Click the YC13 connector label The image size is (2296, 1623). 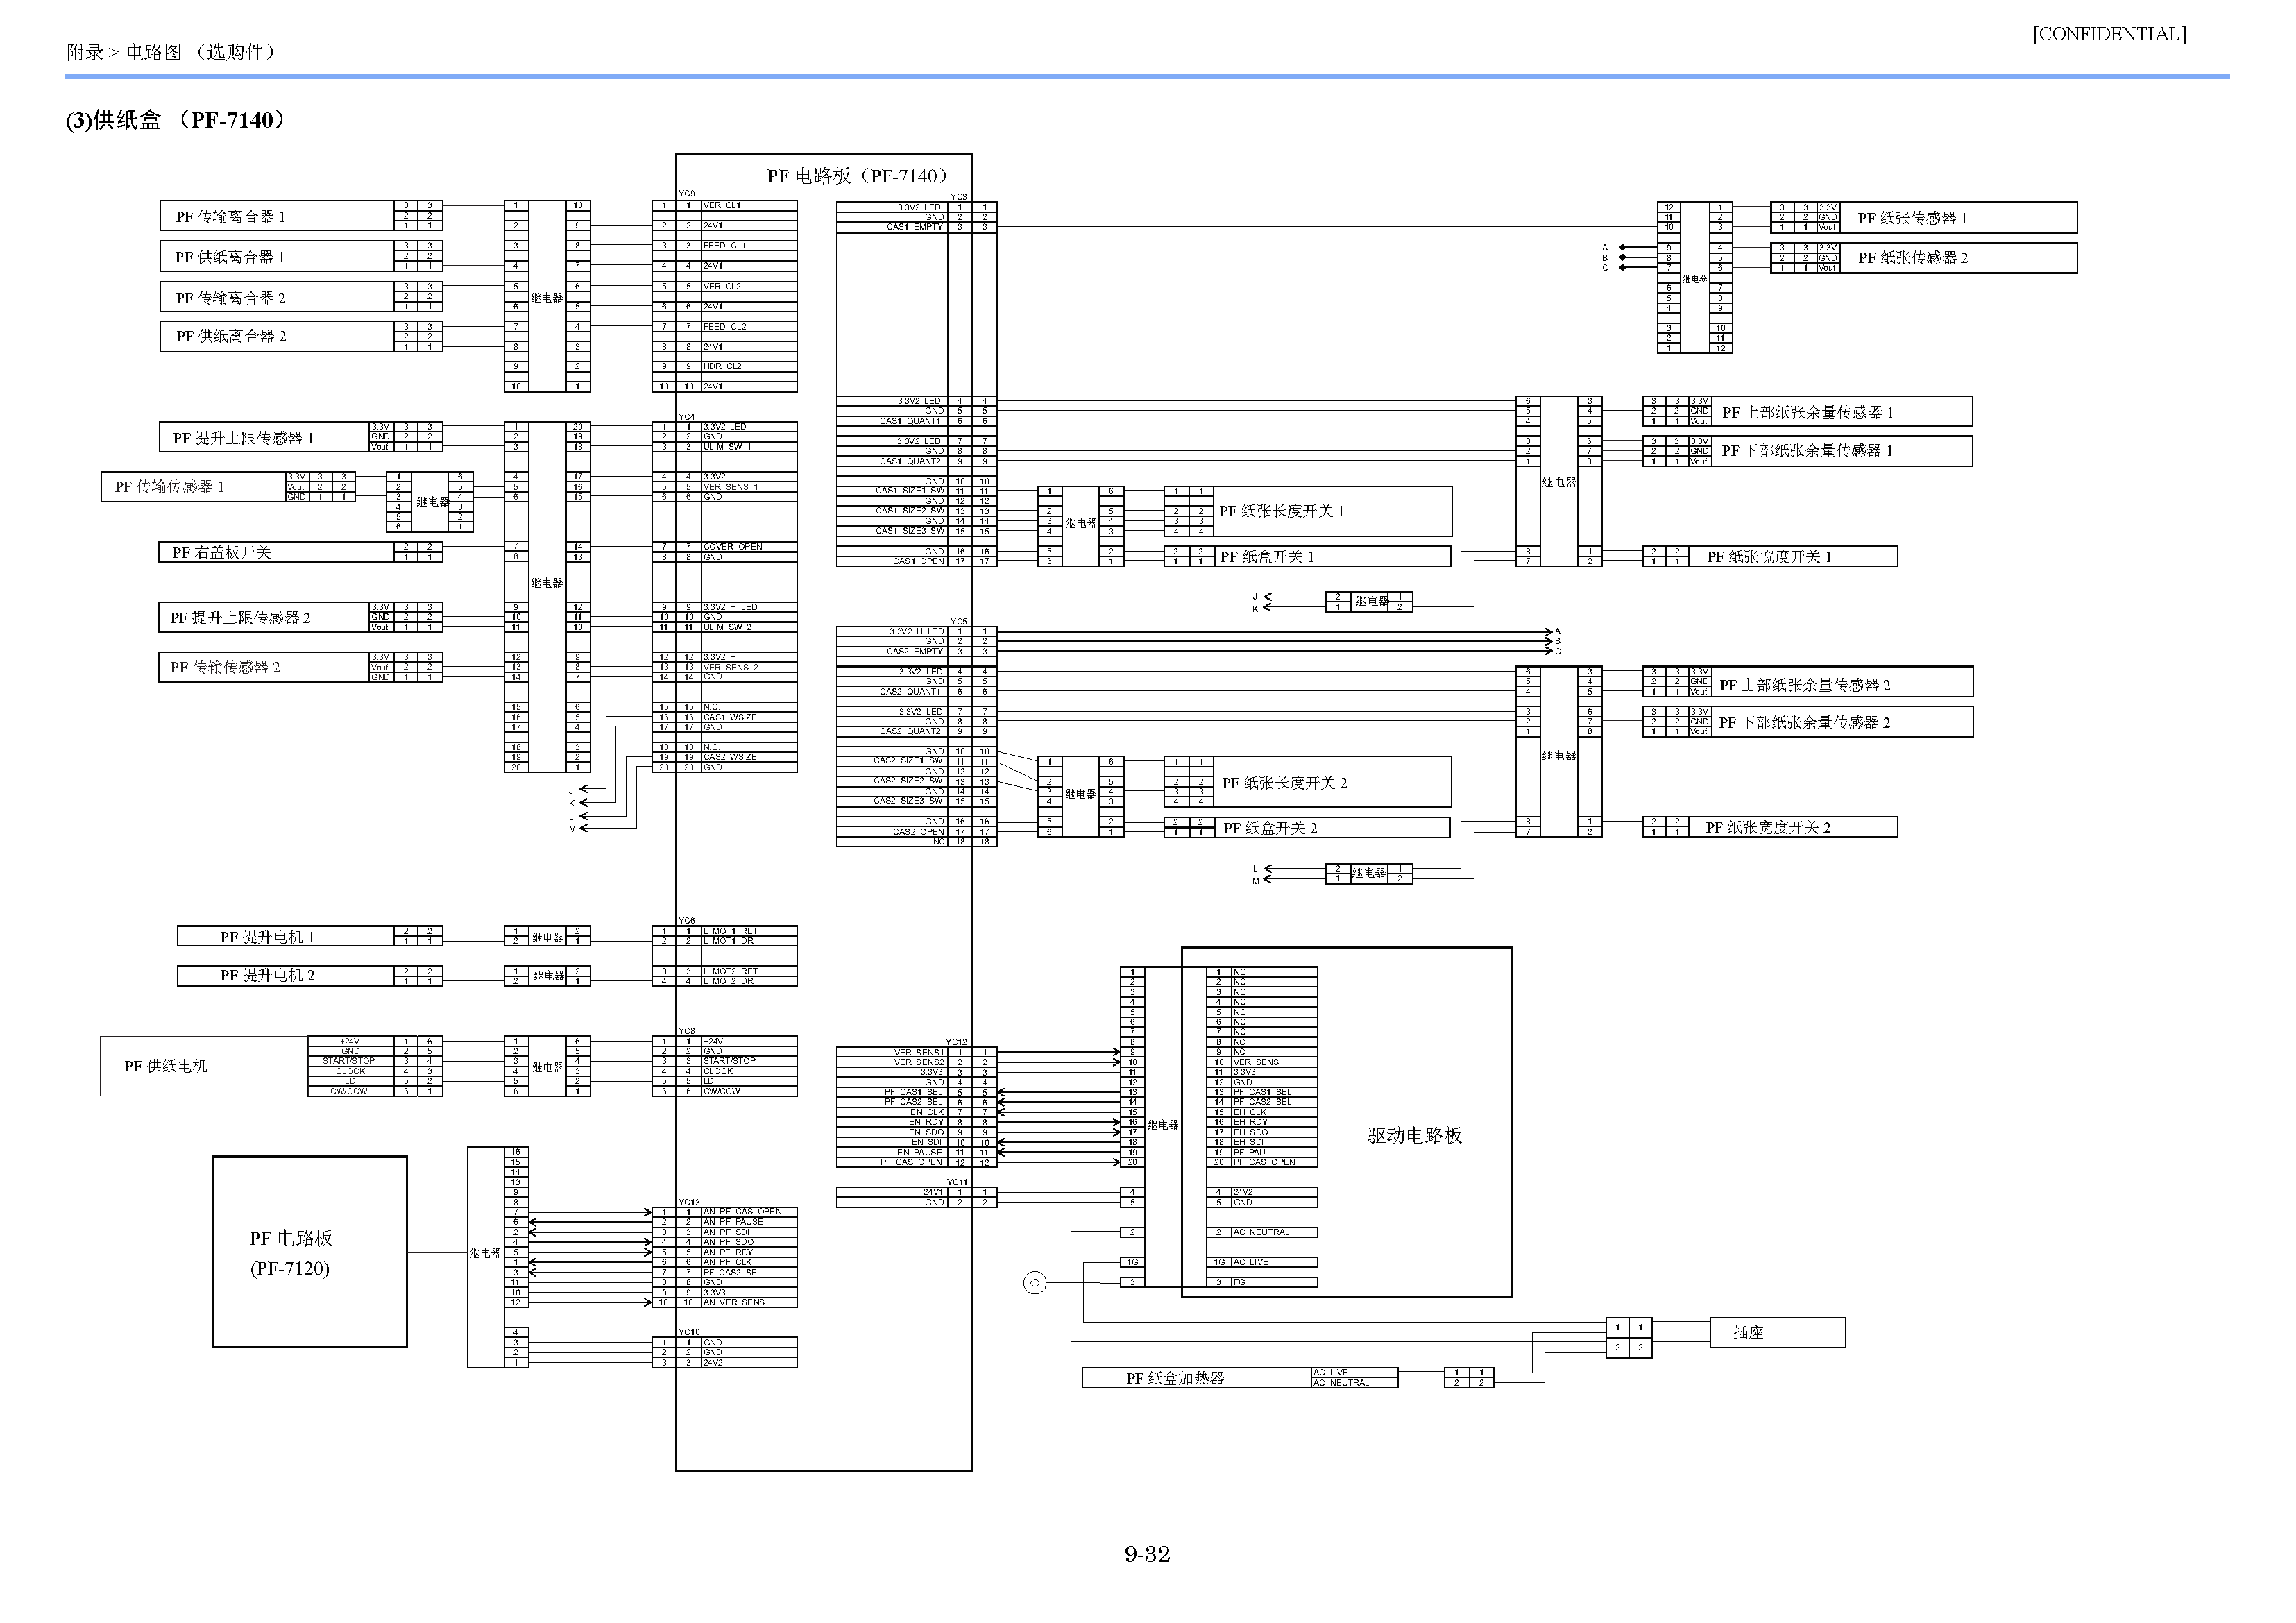(689, 1203)
